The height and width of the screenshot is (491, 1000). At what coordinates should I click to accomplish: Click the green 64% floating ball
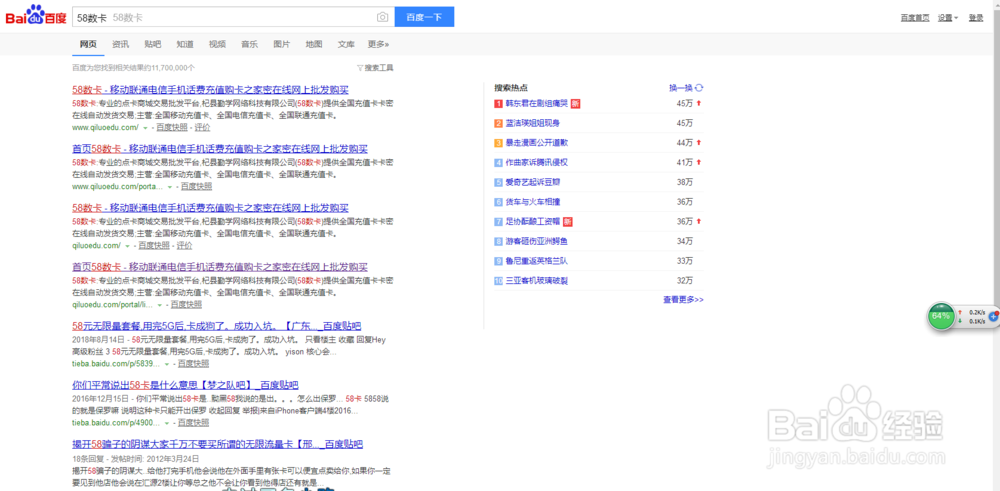(941, 316)
